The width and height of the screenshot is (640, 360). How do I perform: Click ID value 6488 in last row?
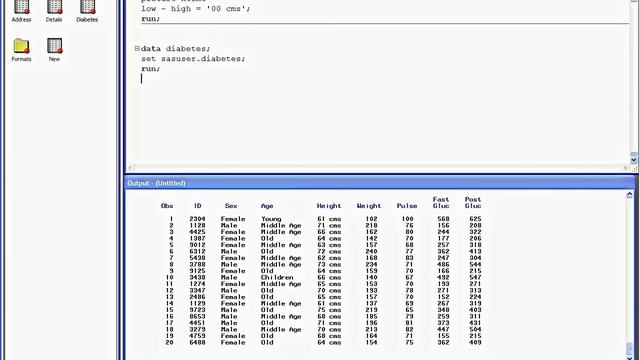click(x=197, y=342)
